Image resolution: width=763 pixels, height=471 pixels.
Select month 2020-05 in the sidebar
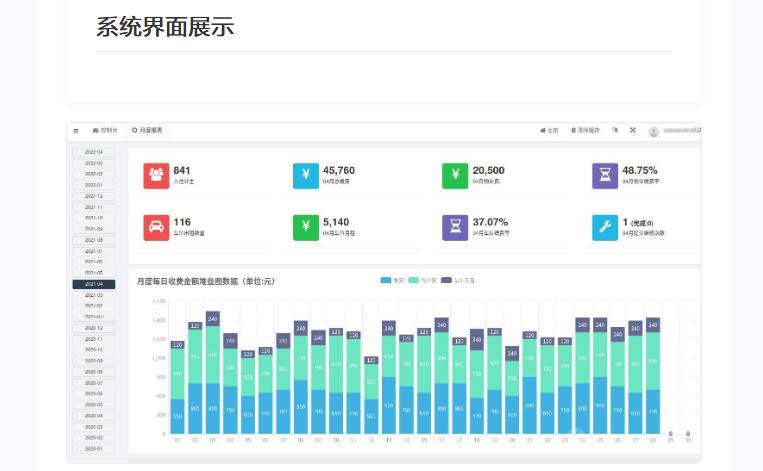94,405
